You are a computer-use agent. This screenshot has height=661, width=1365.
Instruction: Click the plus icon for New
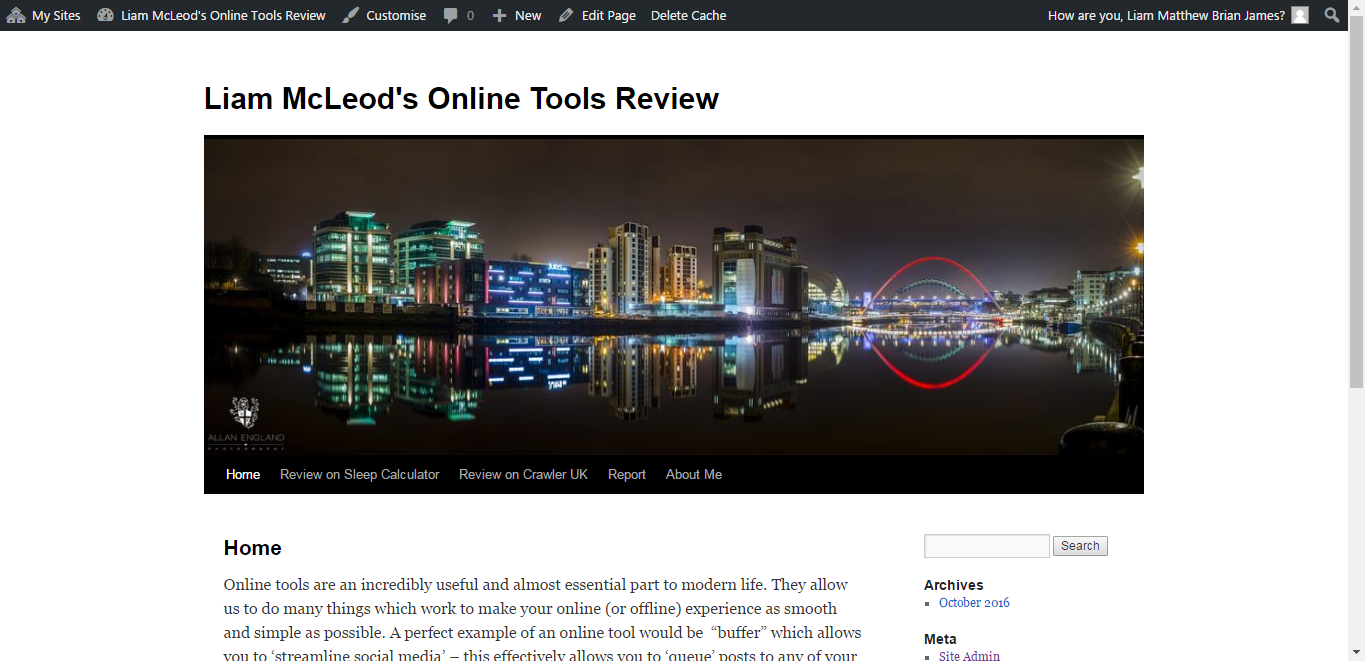click(500, 15)
